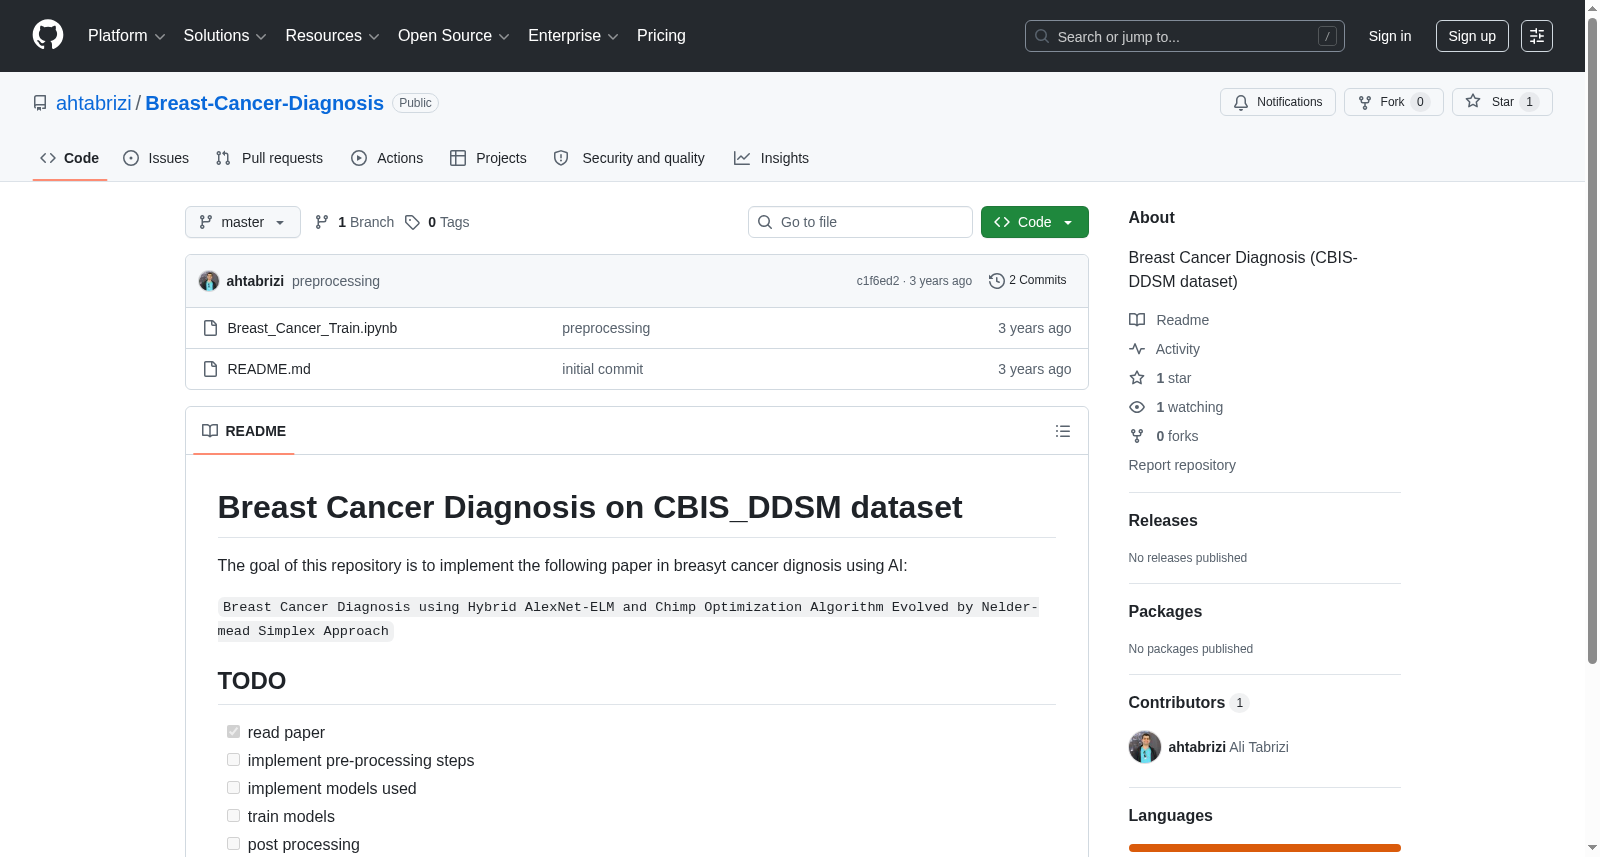This screenshot has height=857, width=1600.
Task: Open the Report repository link
Action: click(1182, 465)
